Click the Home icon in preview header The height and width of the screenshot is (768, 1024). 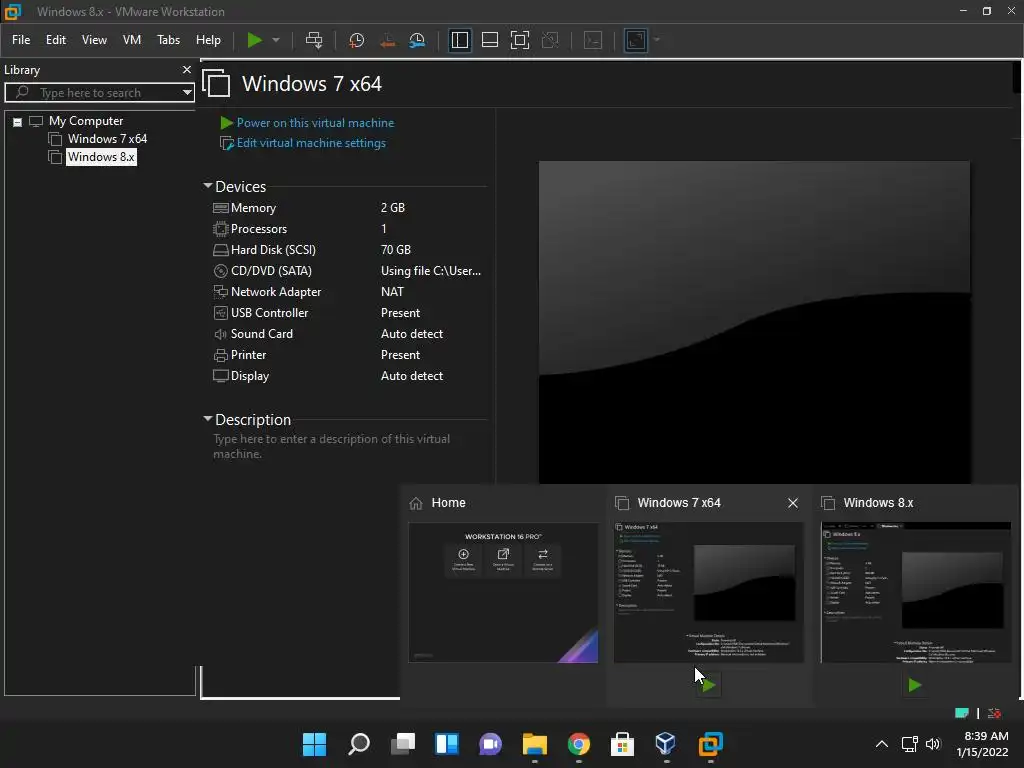pos(416,503)
